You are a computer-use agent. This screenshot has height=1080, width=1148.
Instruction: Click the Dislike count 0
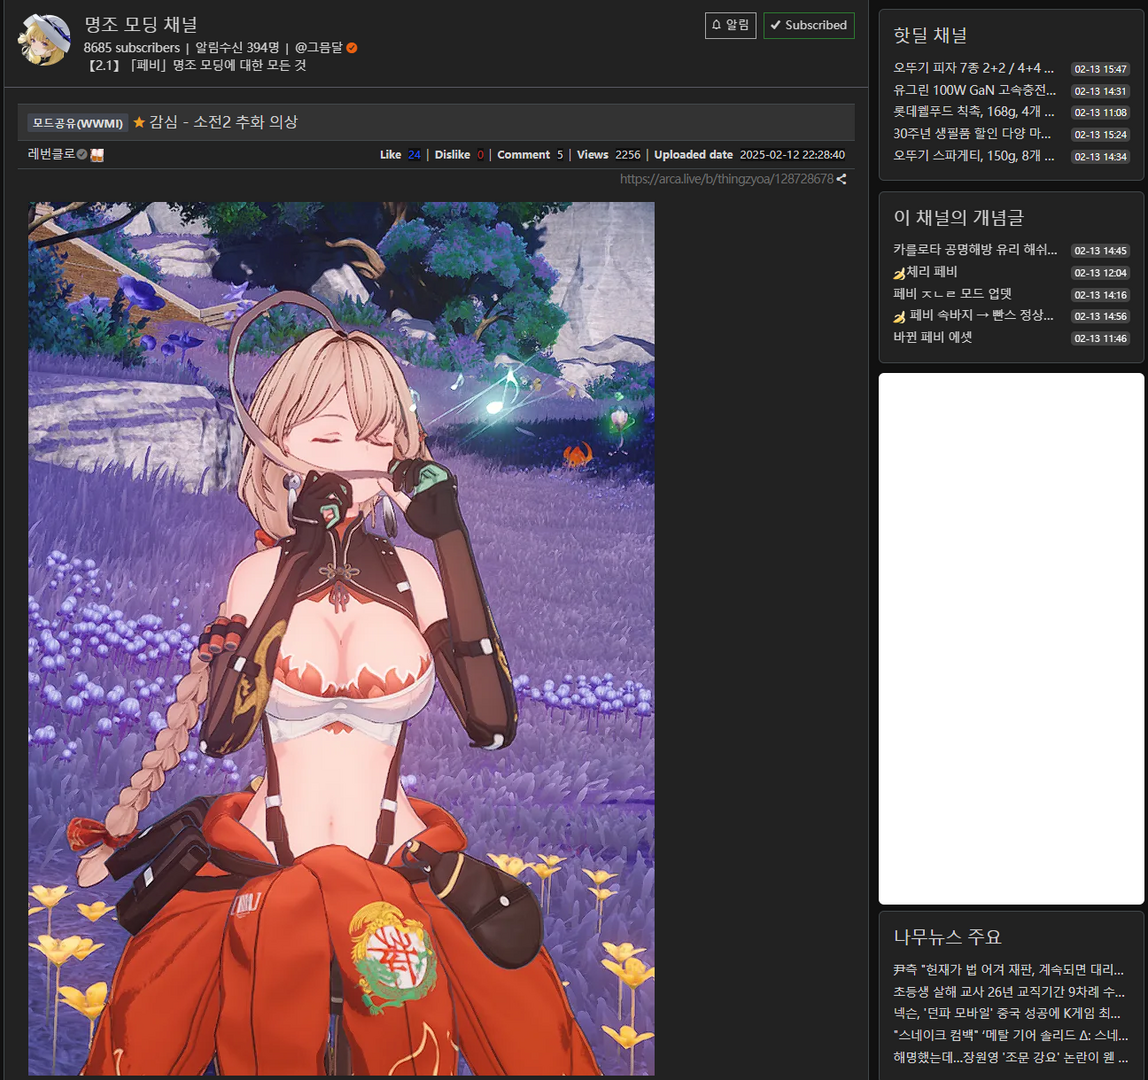coord(480,154)
